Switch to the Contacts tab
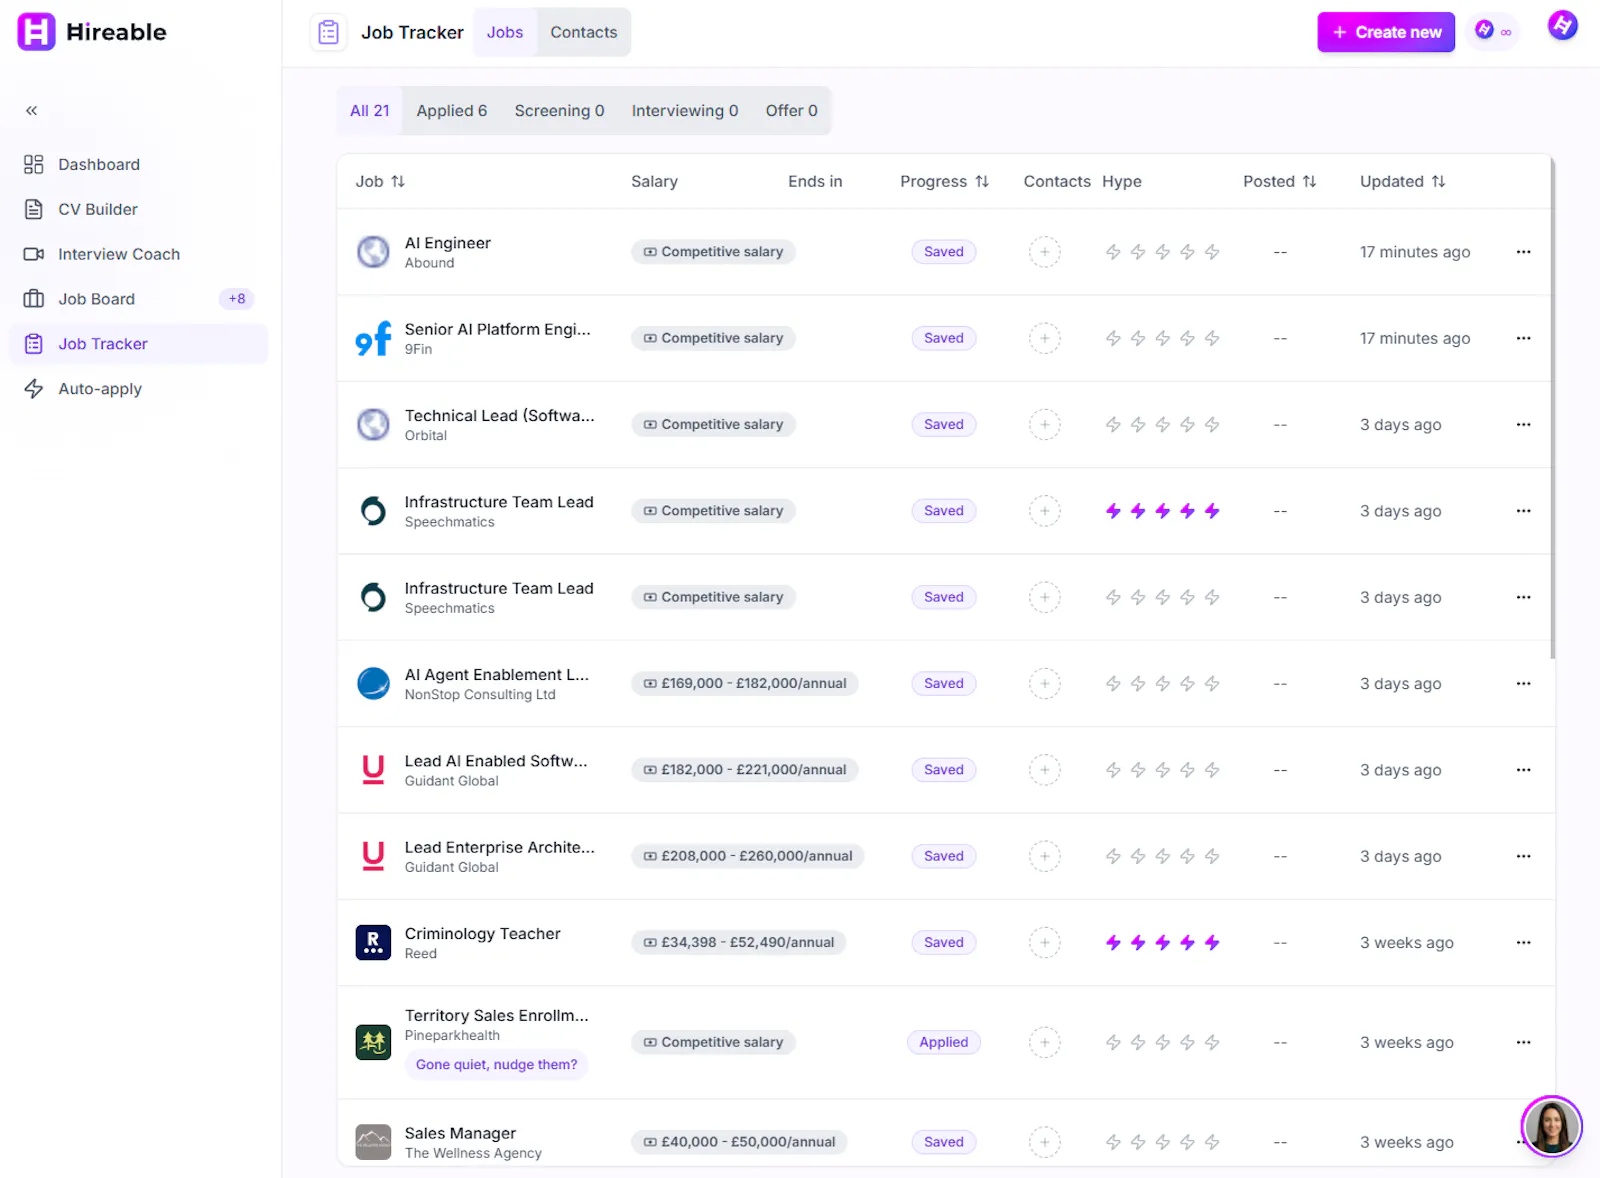 [x=584, y=32]
